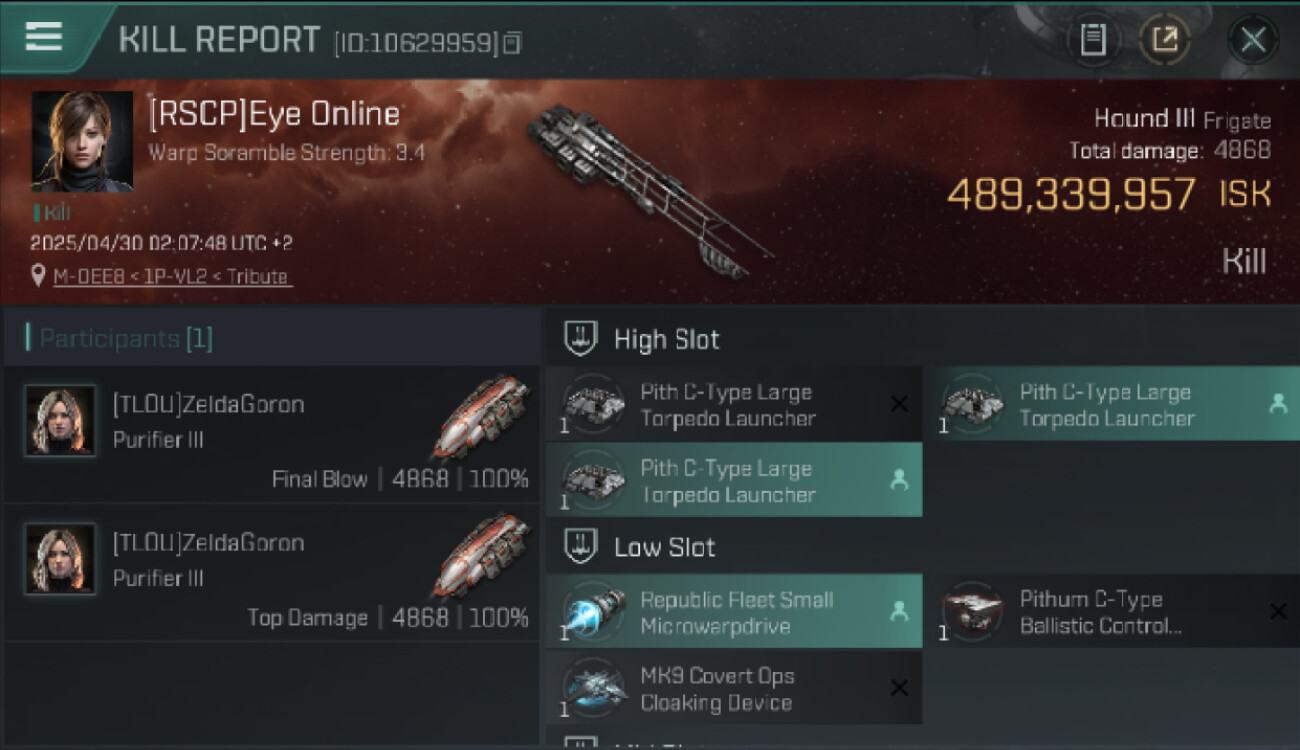Click Purifier III ship icon in Top Damage row
Screen dimensions: 1300x750
pyautogui.click(x=482, y=557)
